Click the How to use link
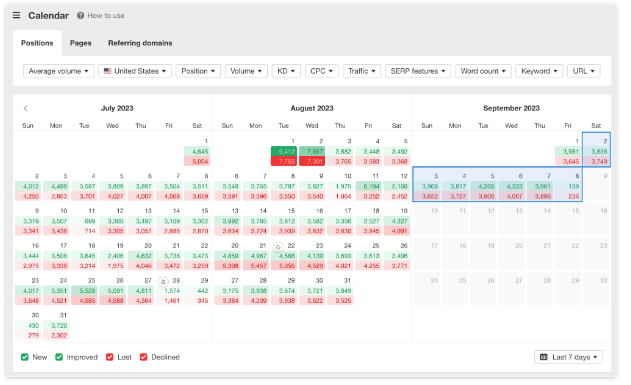This screenshot has height=385, width=631. [x=106, y=15]
